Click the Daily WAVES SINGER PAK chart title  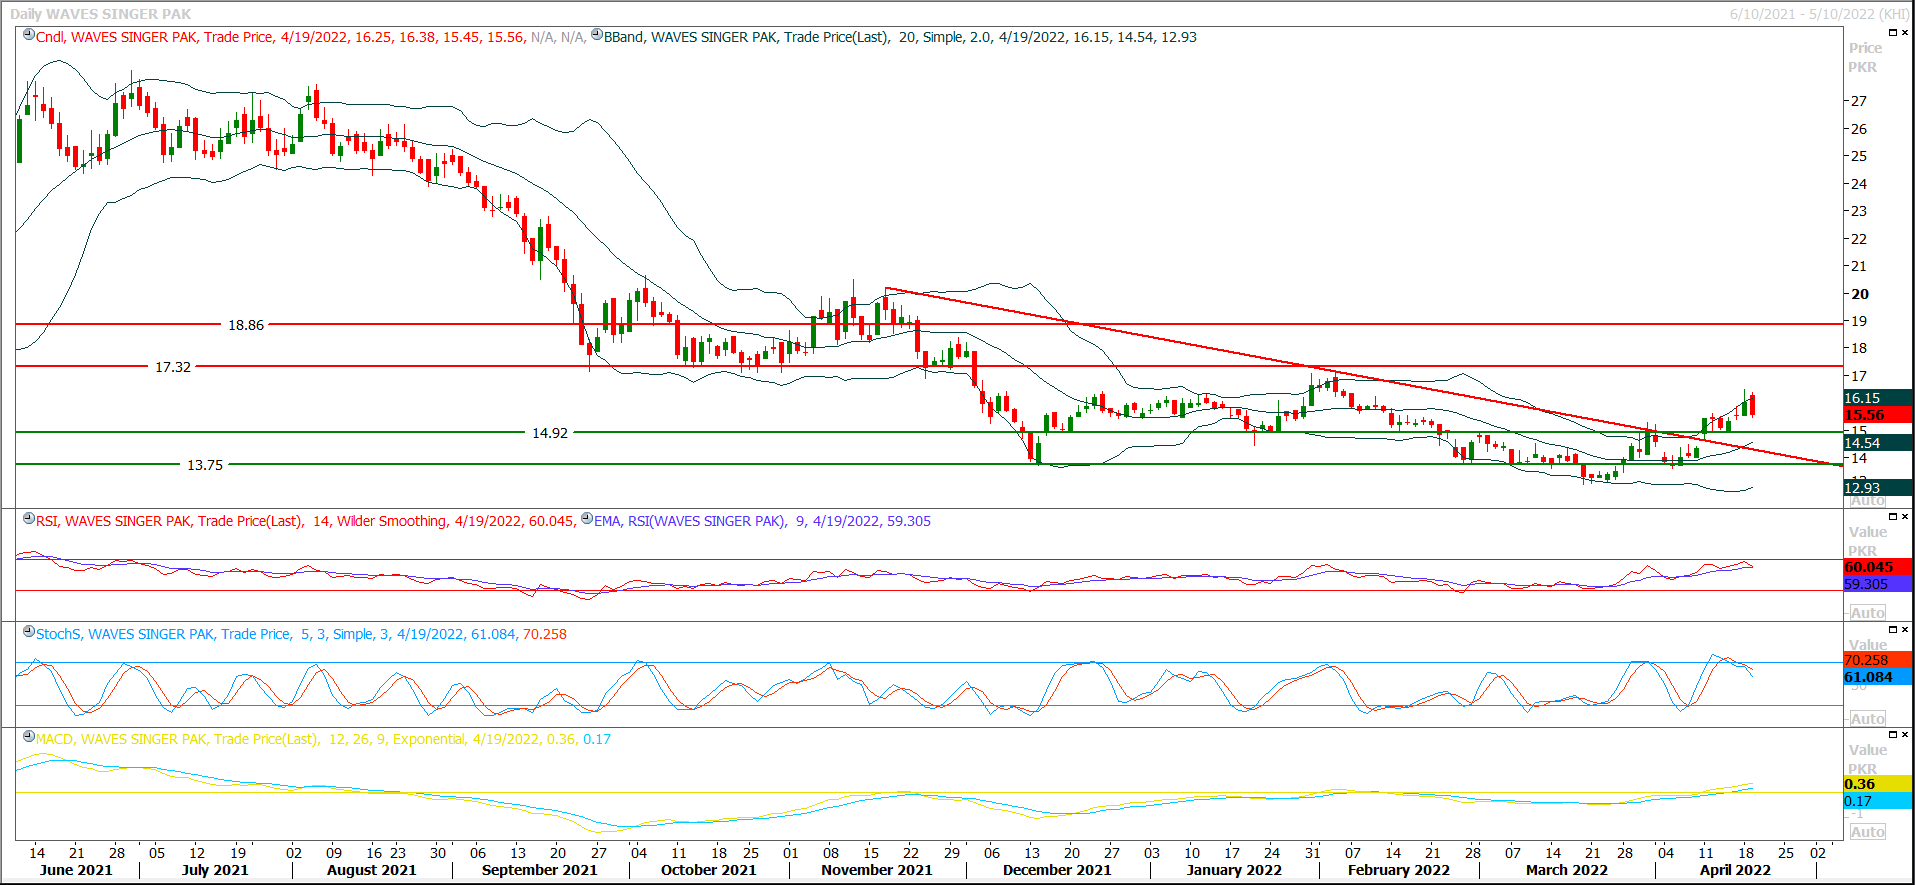pos(100,14)
